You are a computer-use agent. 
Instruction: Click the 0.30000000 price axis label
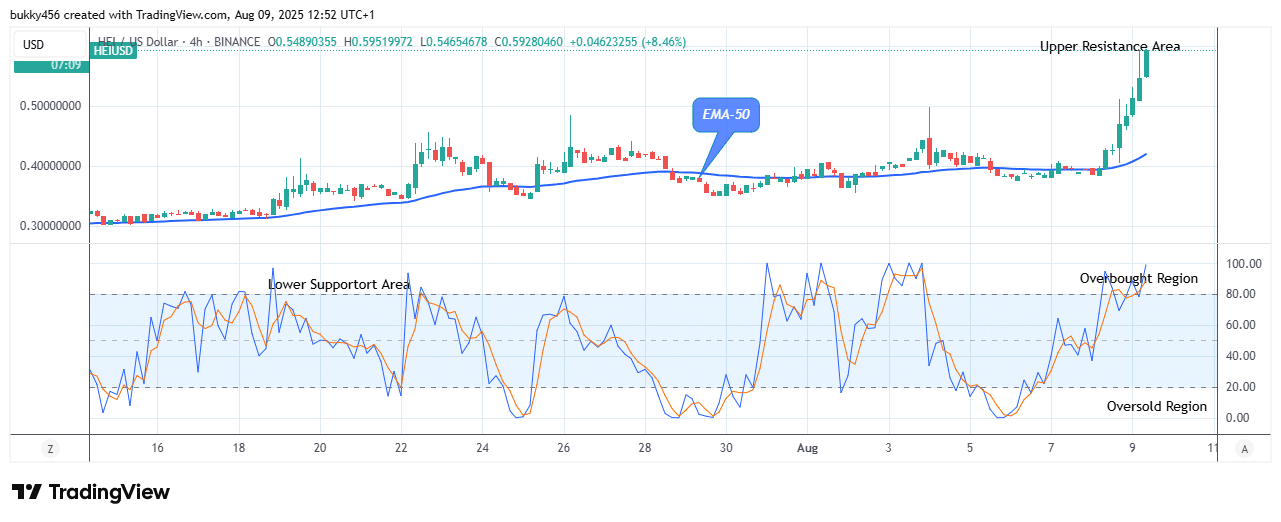click(x=53, y=226)
